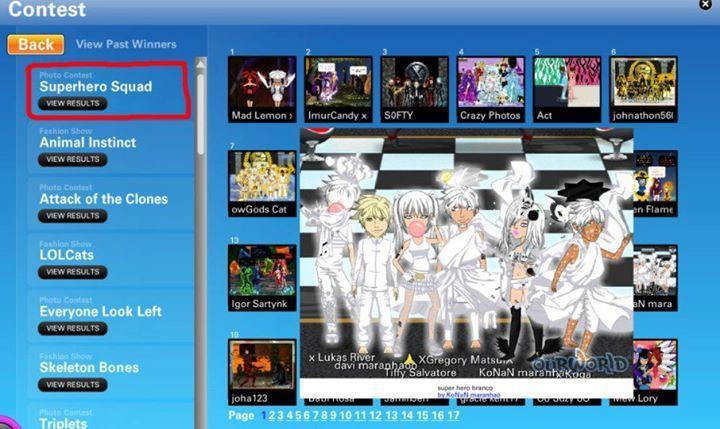Click the current page number 1
The height and width of the screenshot is (429, 720).
[264, 416]
